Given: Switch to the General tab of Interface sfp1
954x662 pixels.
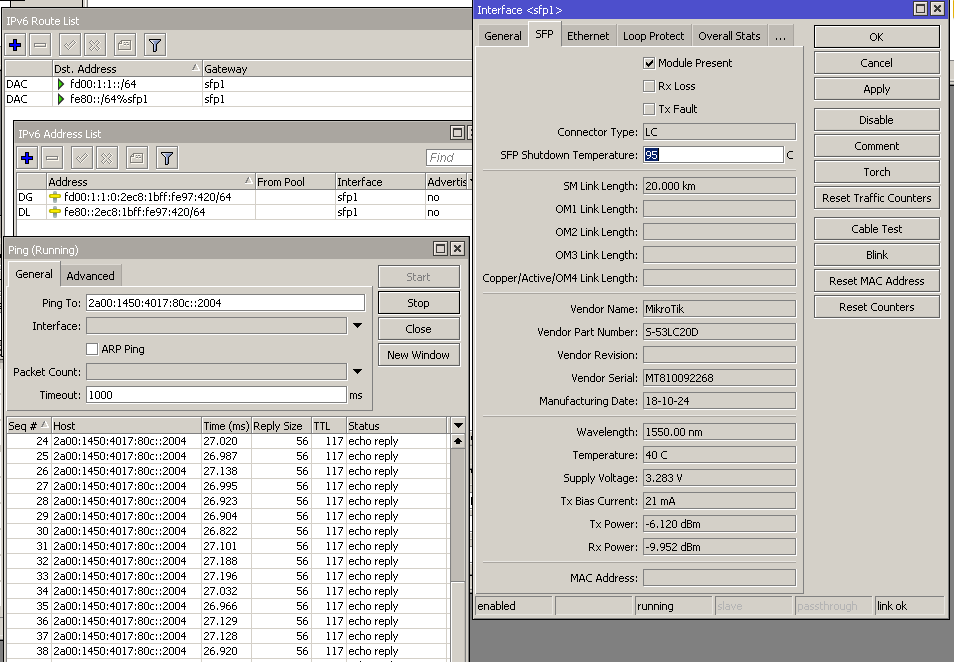Looking at the screenshot, I should pos(503,37).
